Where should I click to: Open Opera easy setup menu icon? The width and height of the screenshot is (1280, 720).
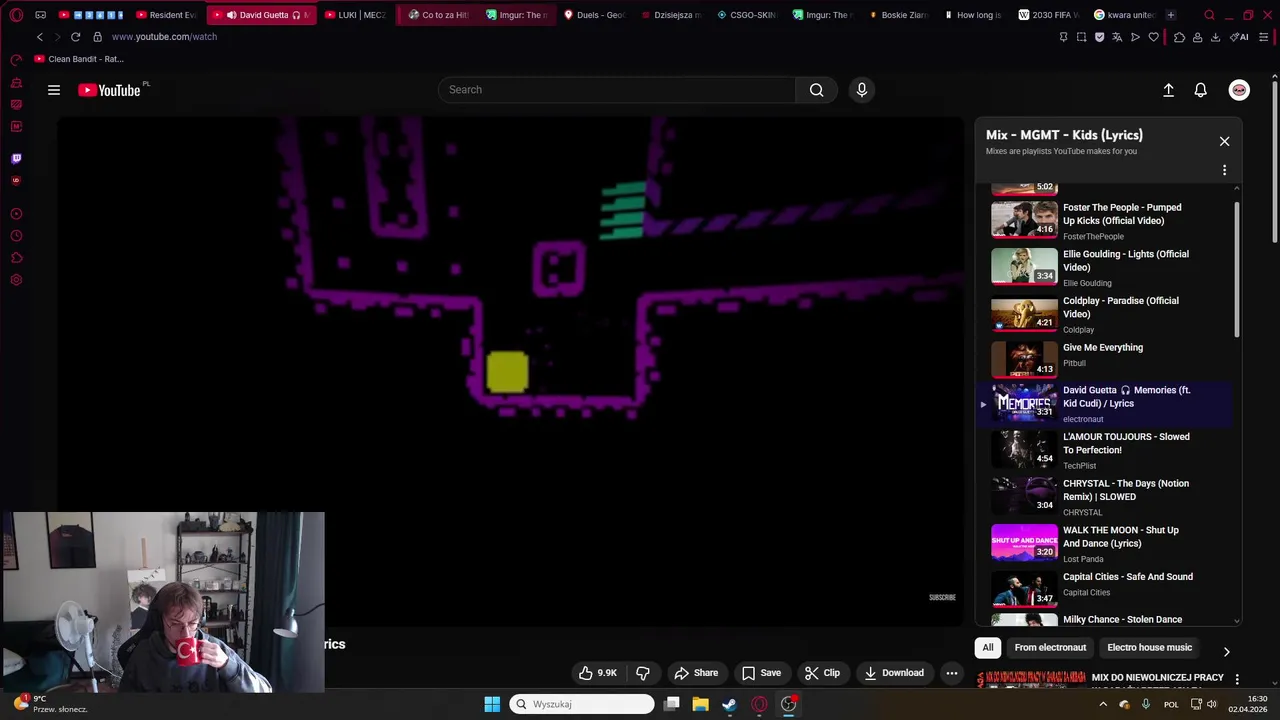[x=1264, y=37]
